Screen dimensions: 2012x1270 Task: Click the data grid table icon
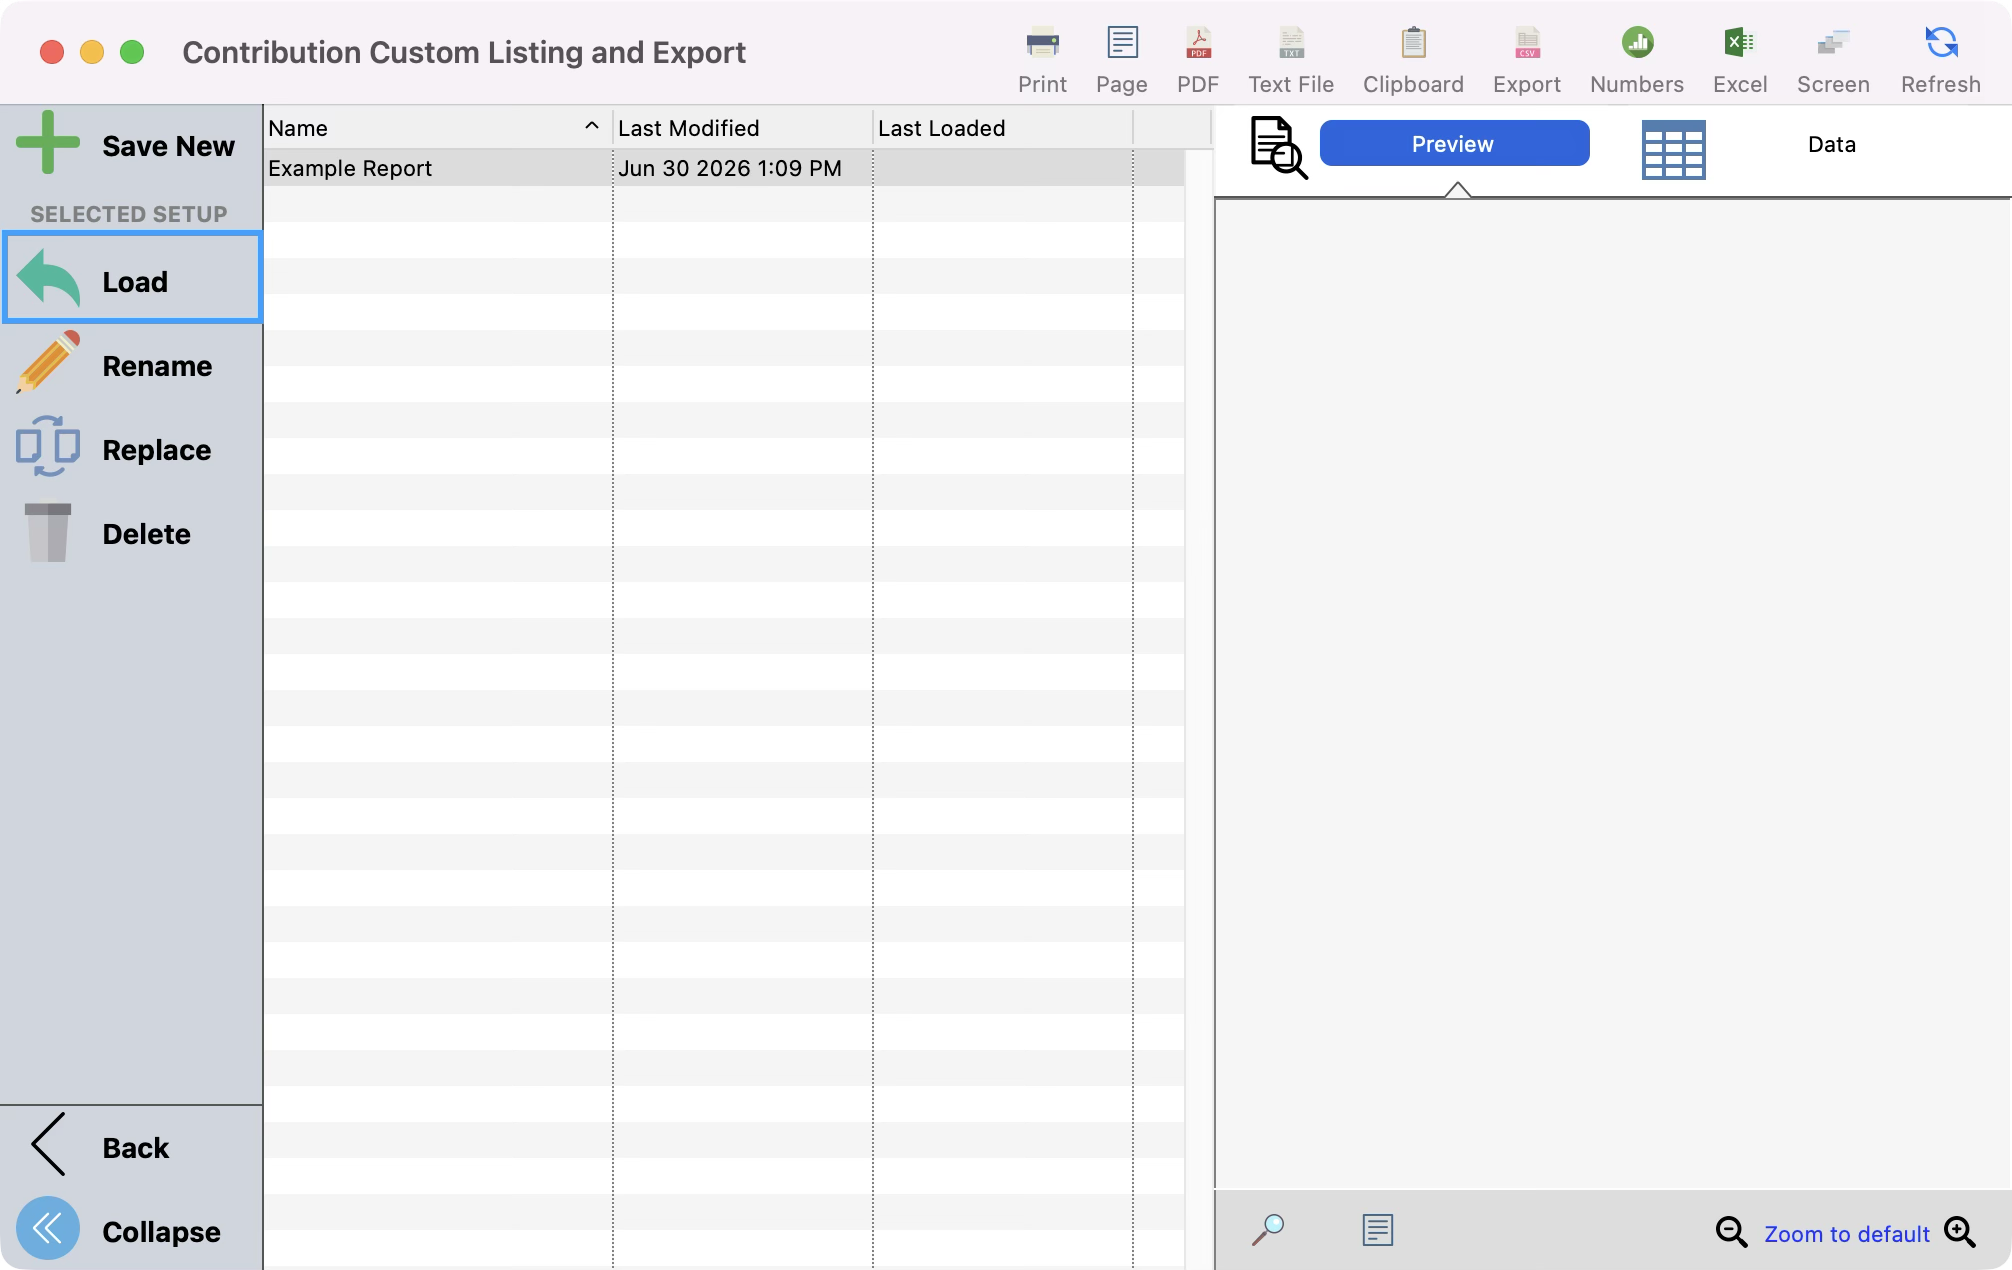(x=1673, y=149)
